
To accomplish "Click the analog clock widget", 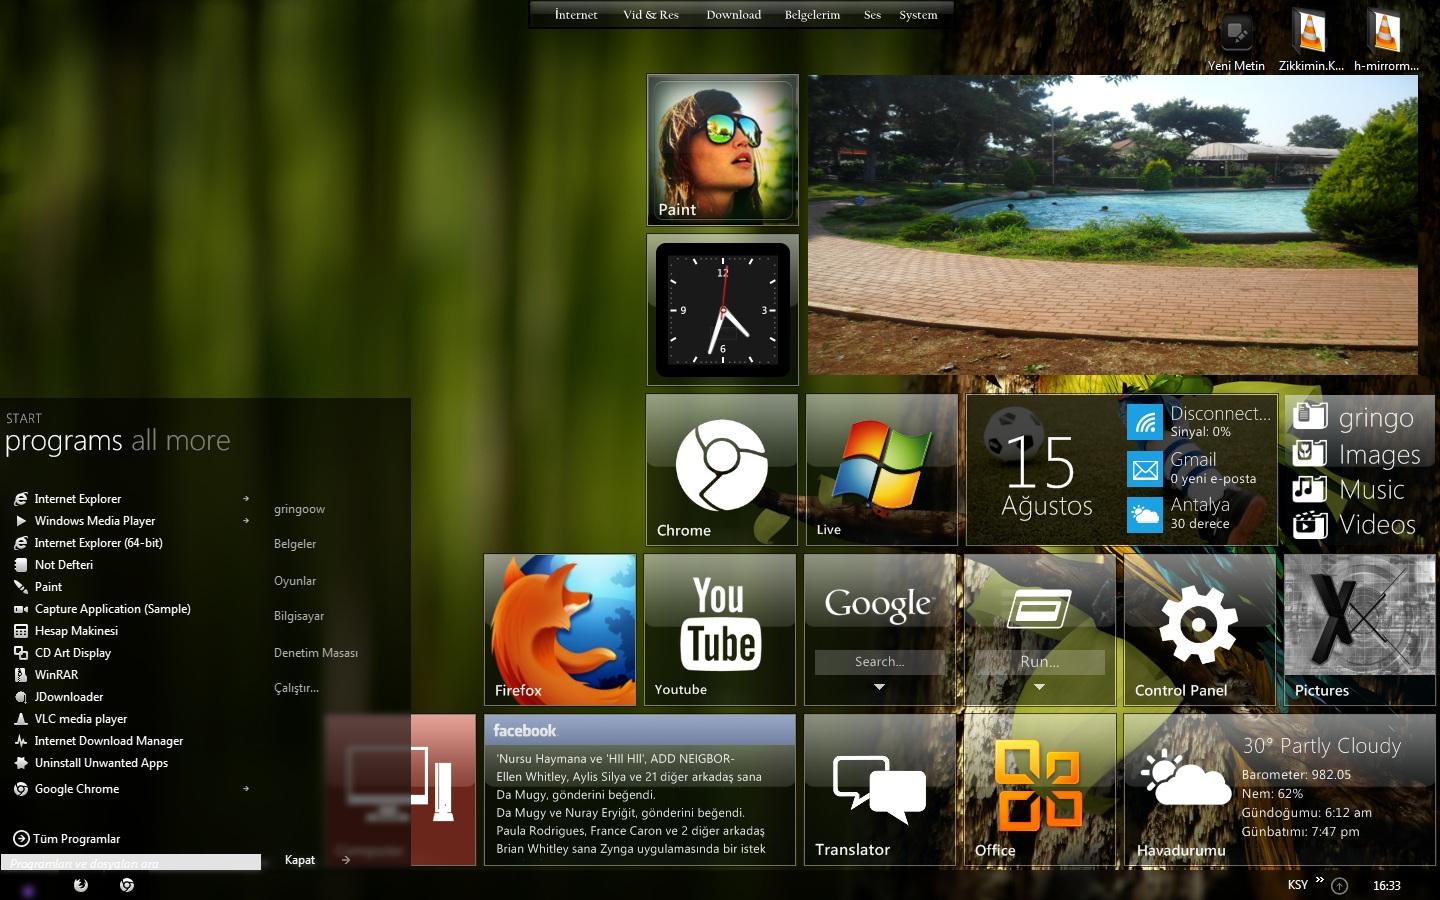I will (722, 310).
